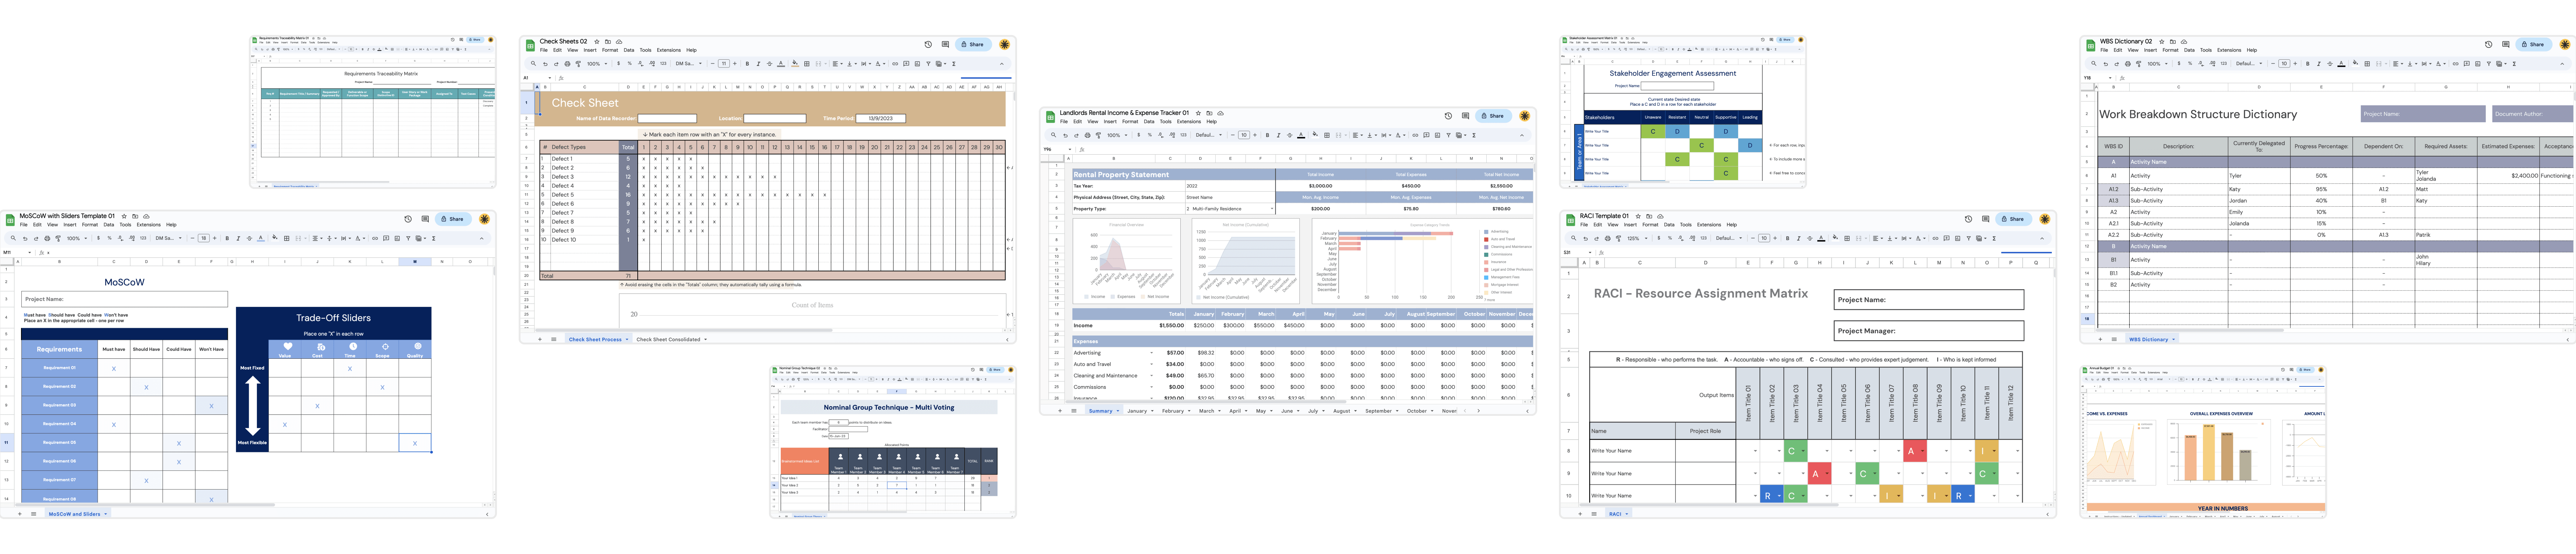Format as percent in RACI Template 01
This screenshot has height=554, width=2576.
click(x=1670, y=238)
